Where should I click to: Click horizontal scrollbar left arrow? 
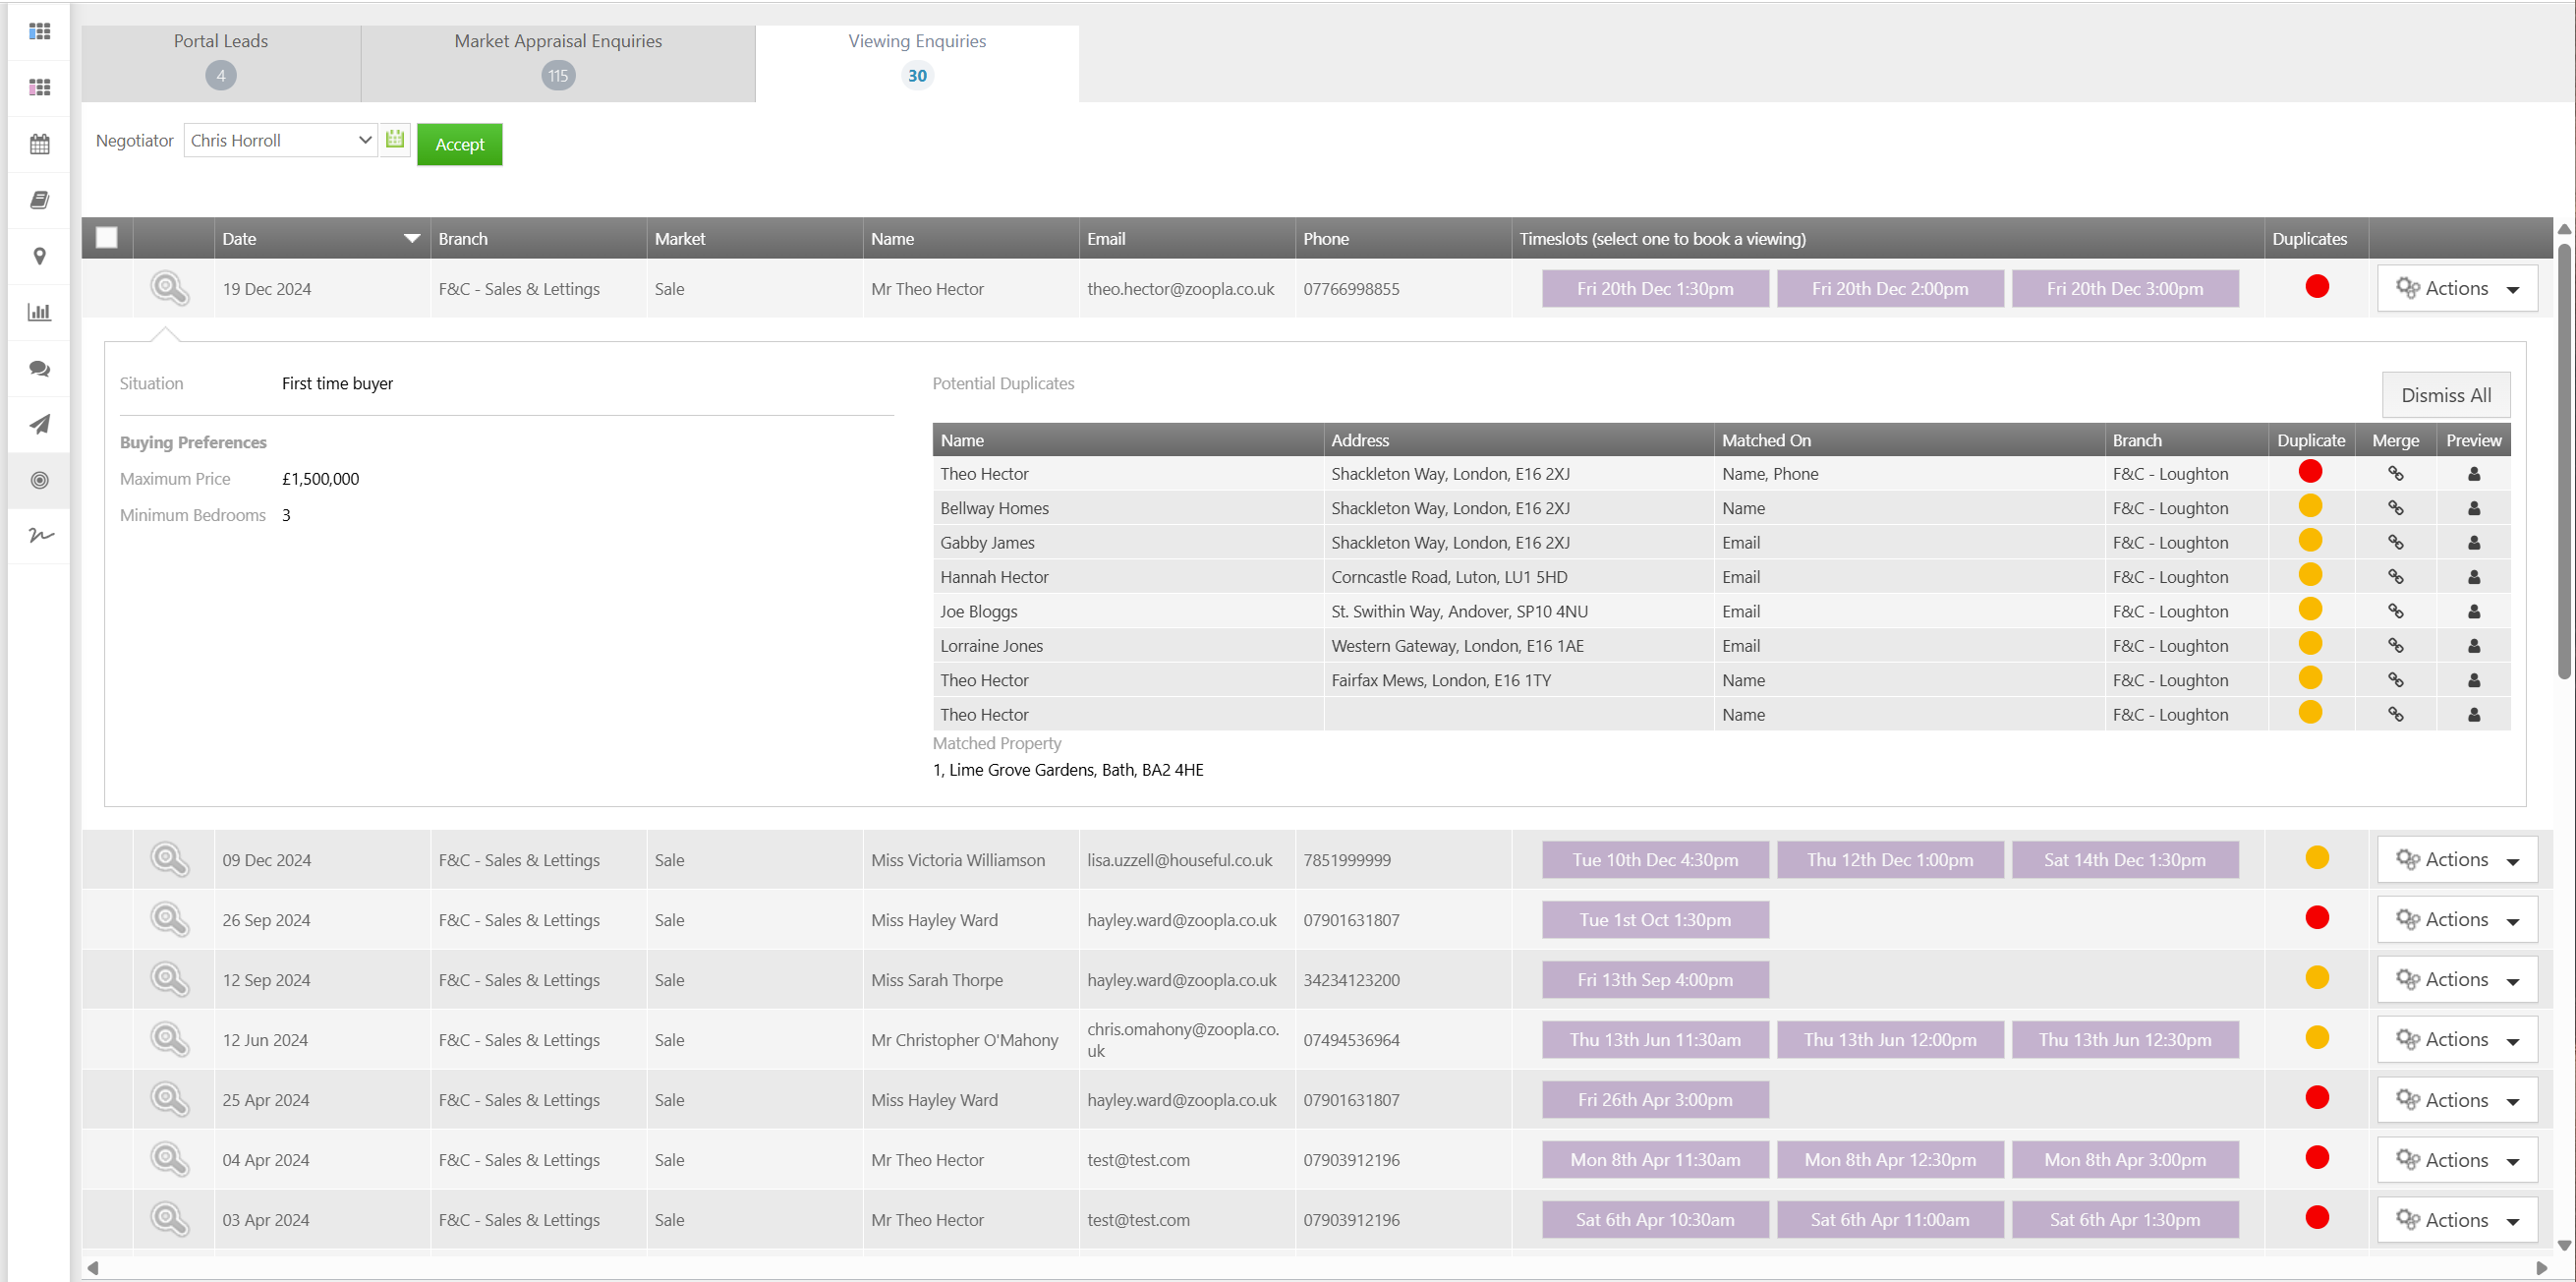pos(93,1268)
